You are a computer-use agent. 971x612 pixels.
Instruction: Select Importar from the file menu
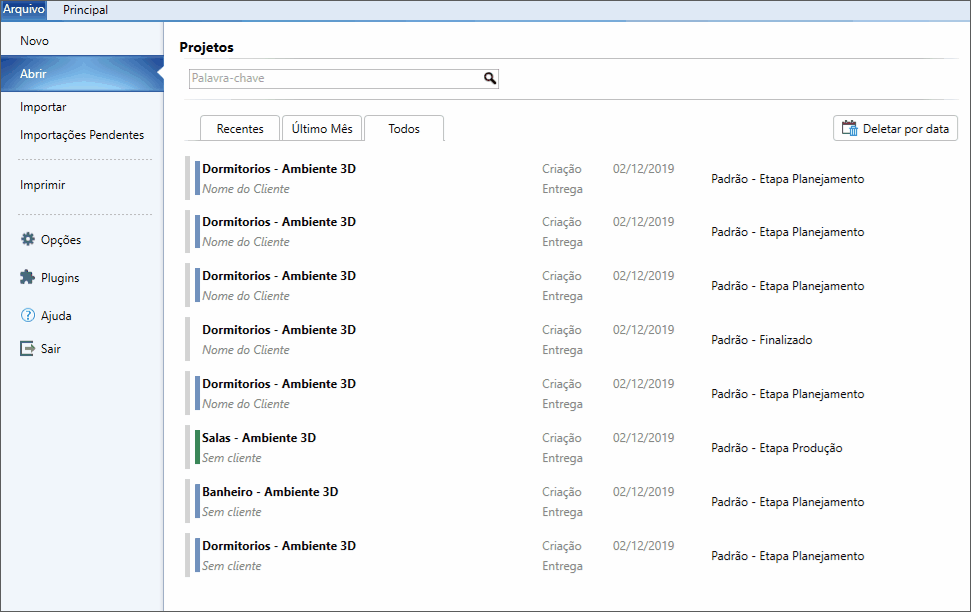click(x=43, y=107)
